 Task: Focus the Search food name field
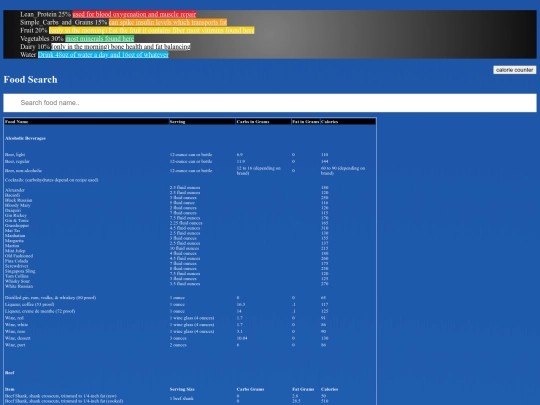[270, 103]
